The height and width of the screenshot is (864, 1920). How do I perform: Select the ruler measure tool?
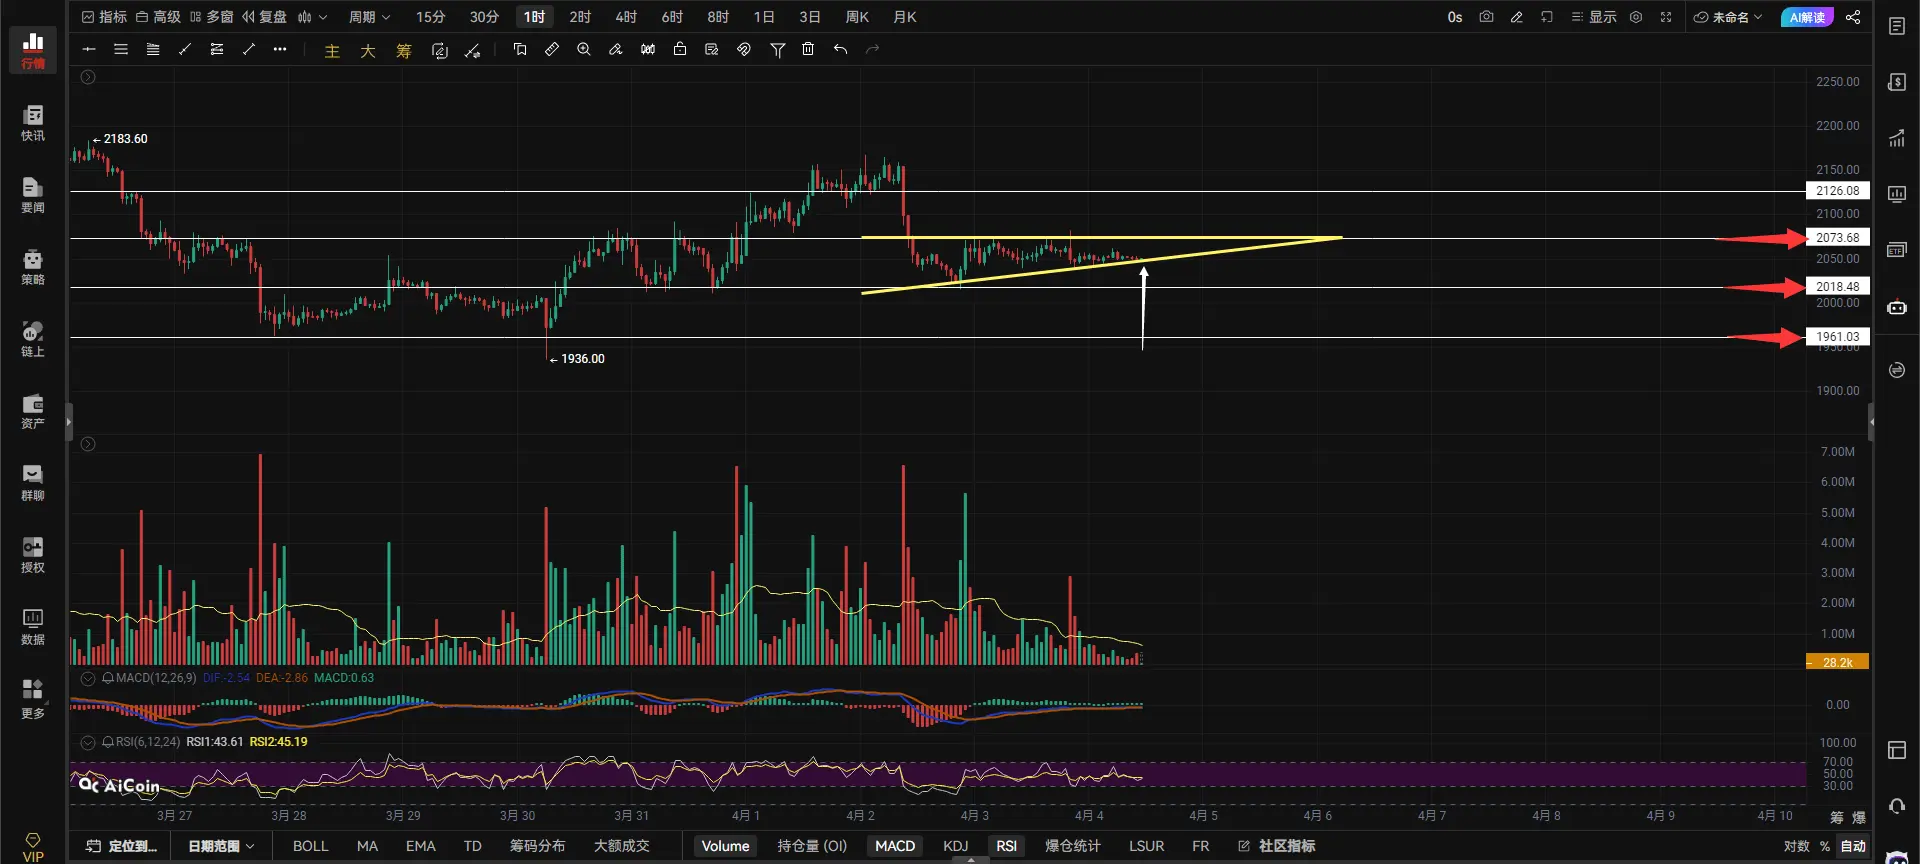tap(552, 49)
